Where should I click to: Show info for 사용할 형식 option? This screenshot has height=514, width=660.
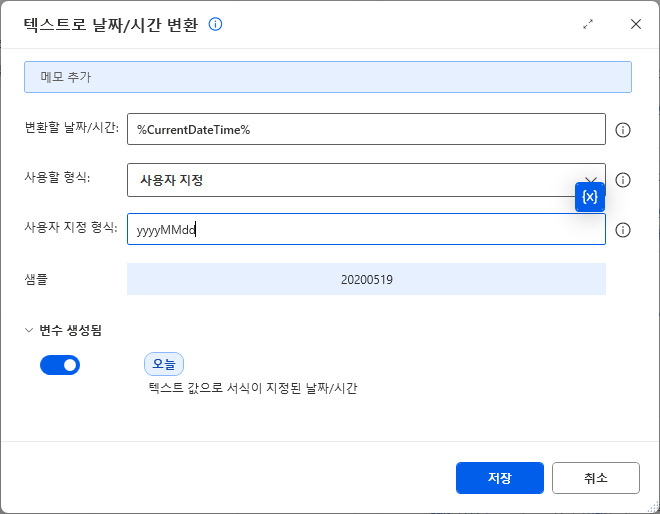point(623,180)
